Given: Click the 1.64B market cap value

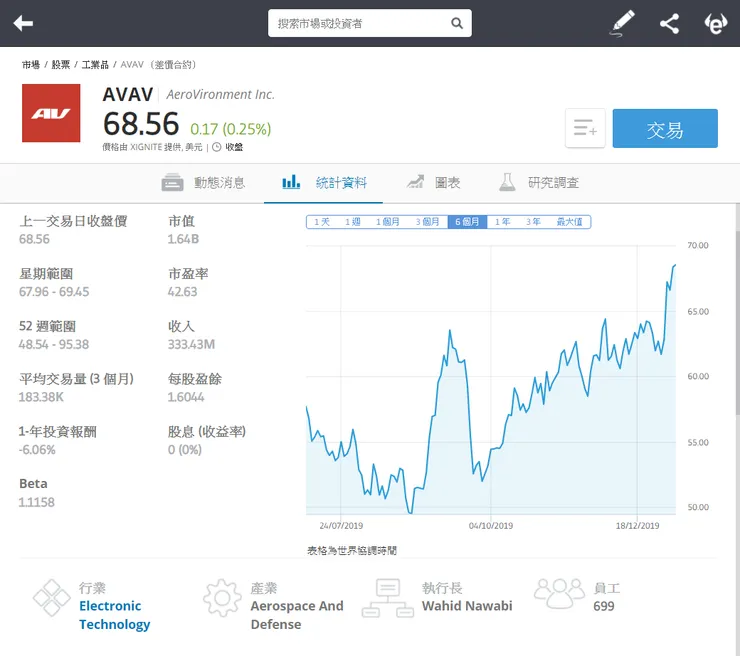Looking at the screenshot, I should [x=183, y=239].
